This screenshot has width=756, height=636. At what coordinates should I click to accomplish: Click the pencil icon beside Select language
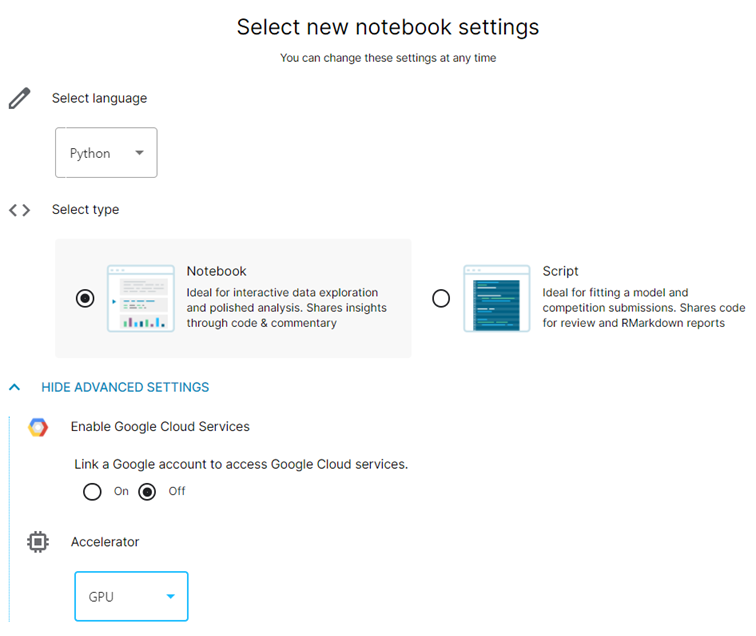(19, 98)
